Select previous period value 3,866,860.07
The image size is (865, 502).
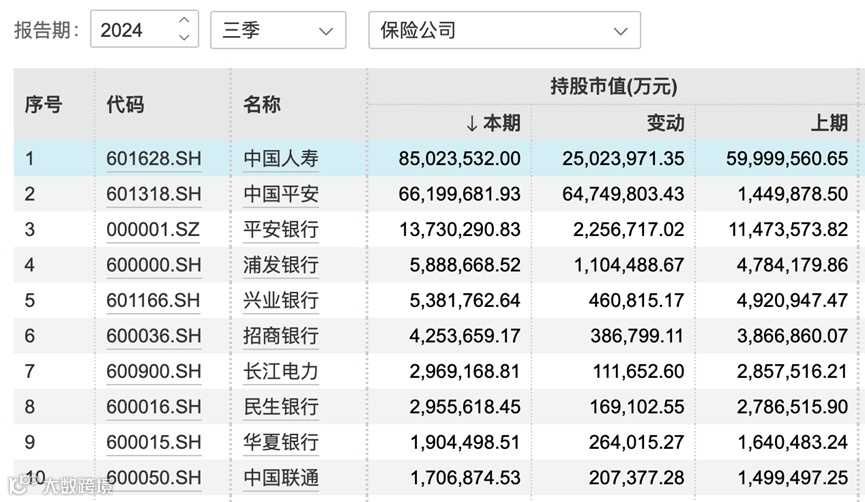click(793, 336)
